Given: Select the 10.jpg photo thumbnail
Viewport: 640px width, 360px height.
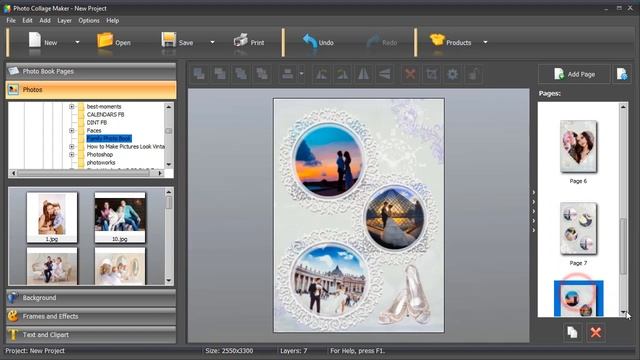Looking at the screenshot, I should pyautogui.click(x=120, y=218).
